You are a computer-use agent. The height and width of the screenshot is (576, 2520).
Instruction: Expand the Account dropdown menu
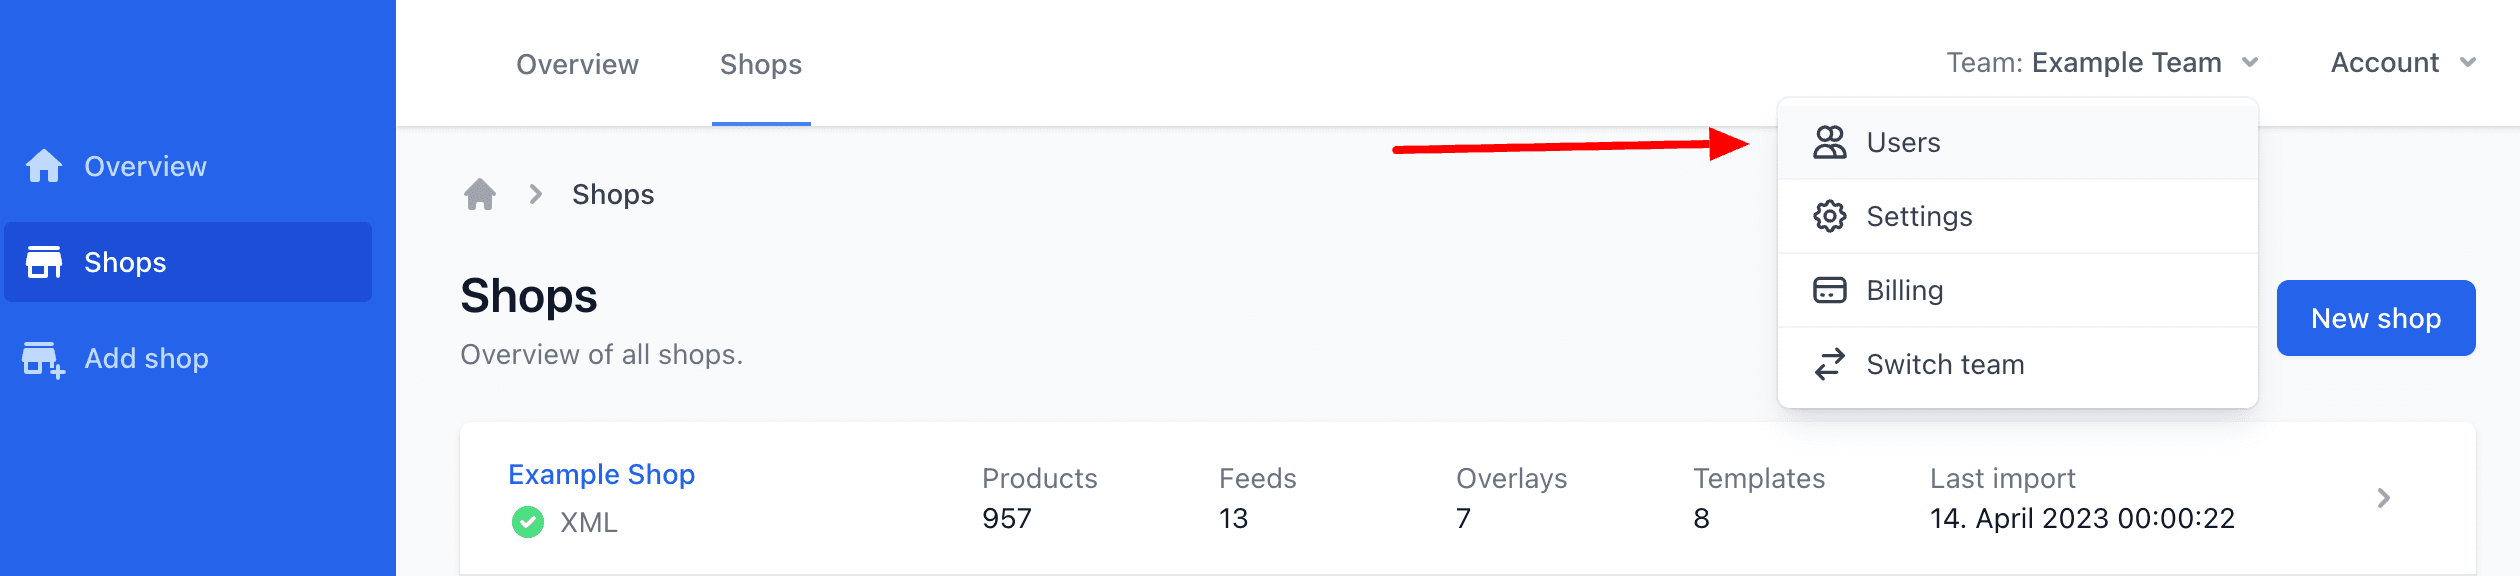point(2403,62)
